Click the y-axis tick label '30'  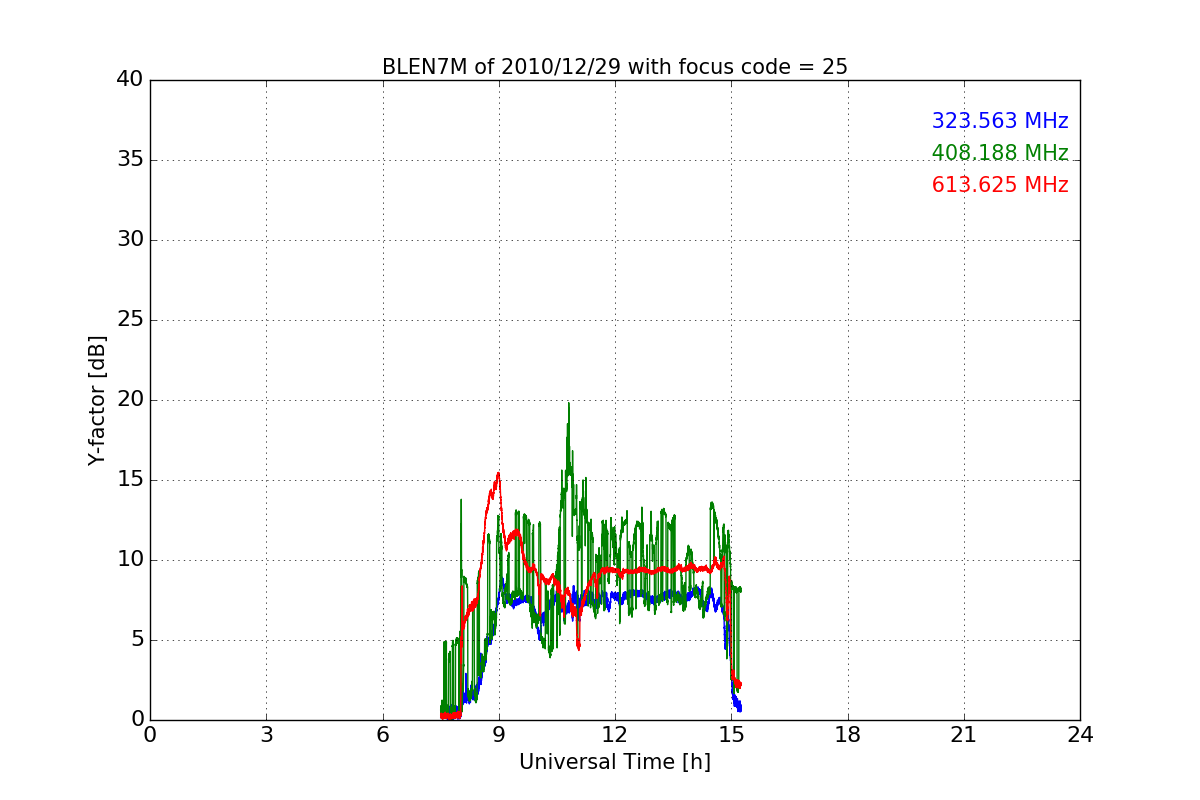(131, 240)
